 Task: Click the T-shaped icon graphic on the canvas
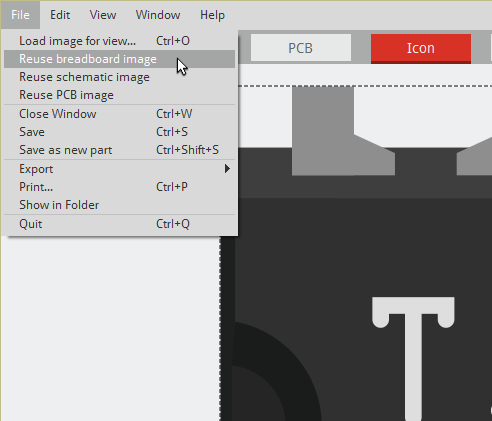(413, 358)
